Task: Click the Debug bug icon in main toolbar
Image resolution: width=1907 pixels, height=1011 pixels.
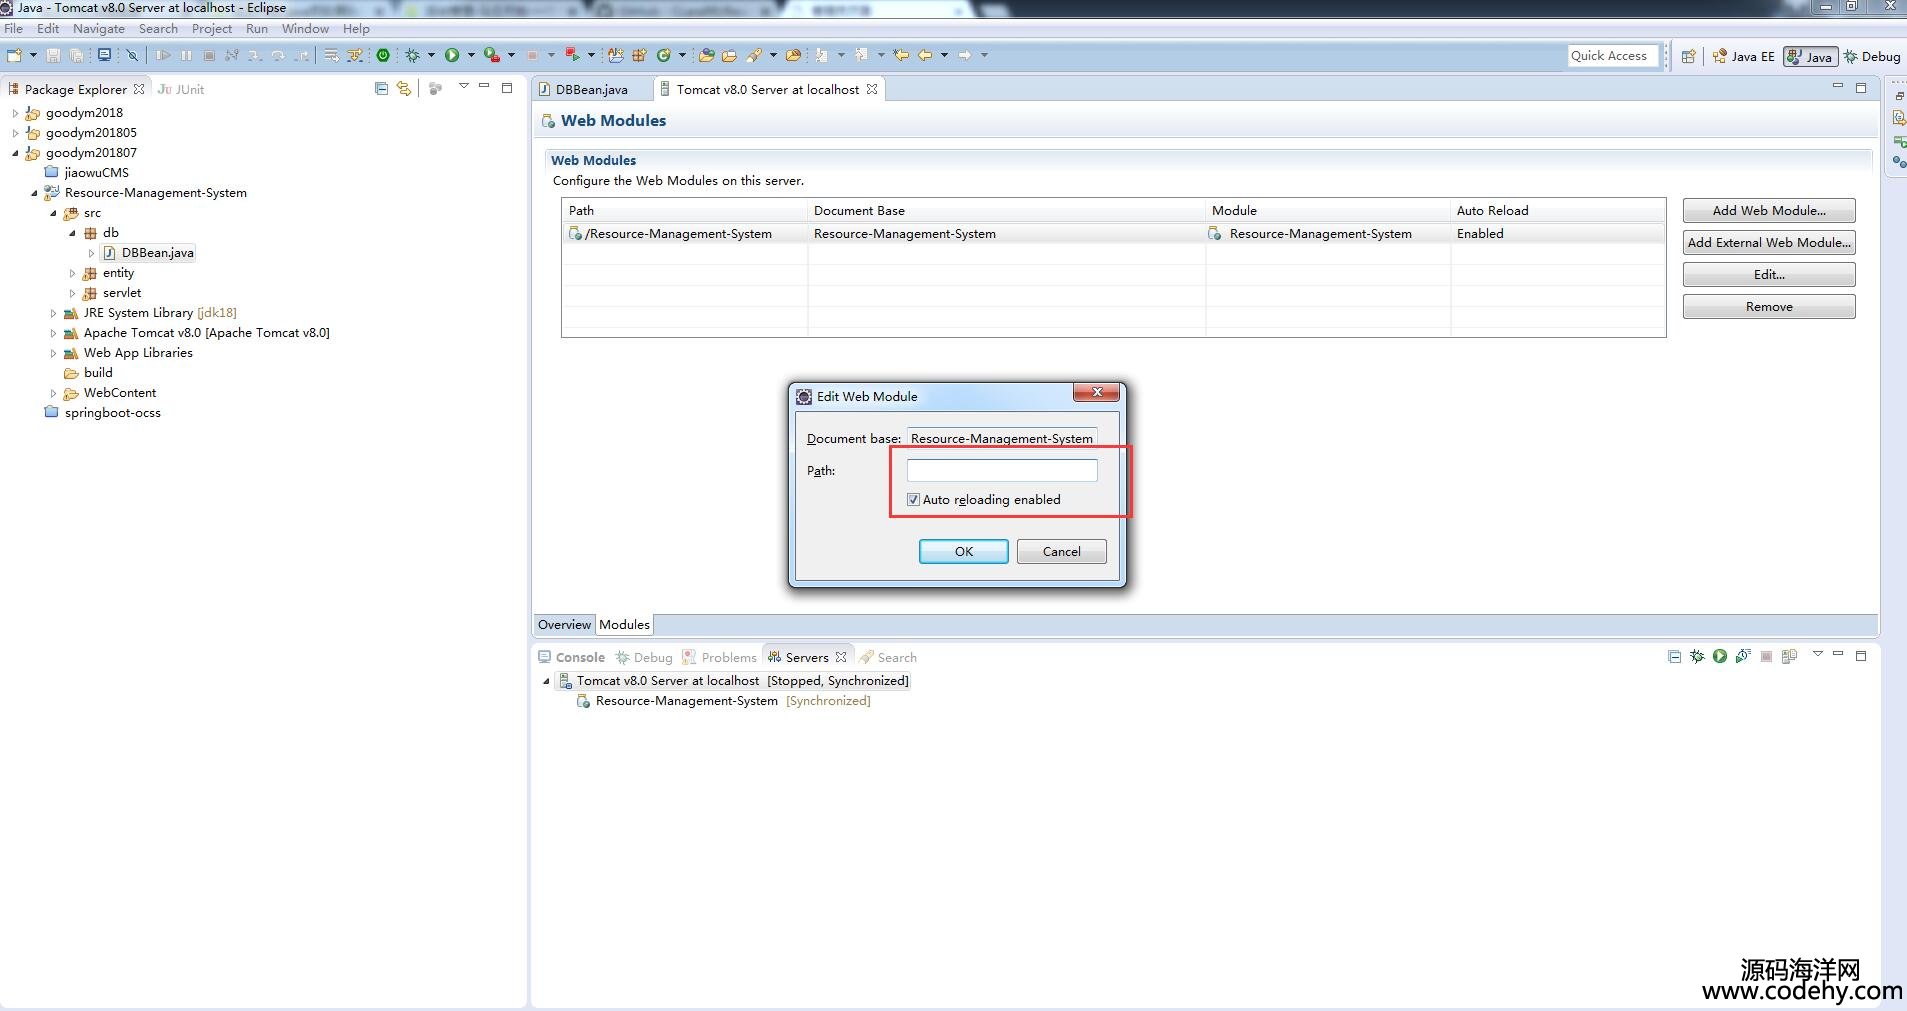Action: (x=412, y=55)
